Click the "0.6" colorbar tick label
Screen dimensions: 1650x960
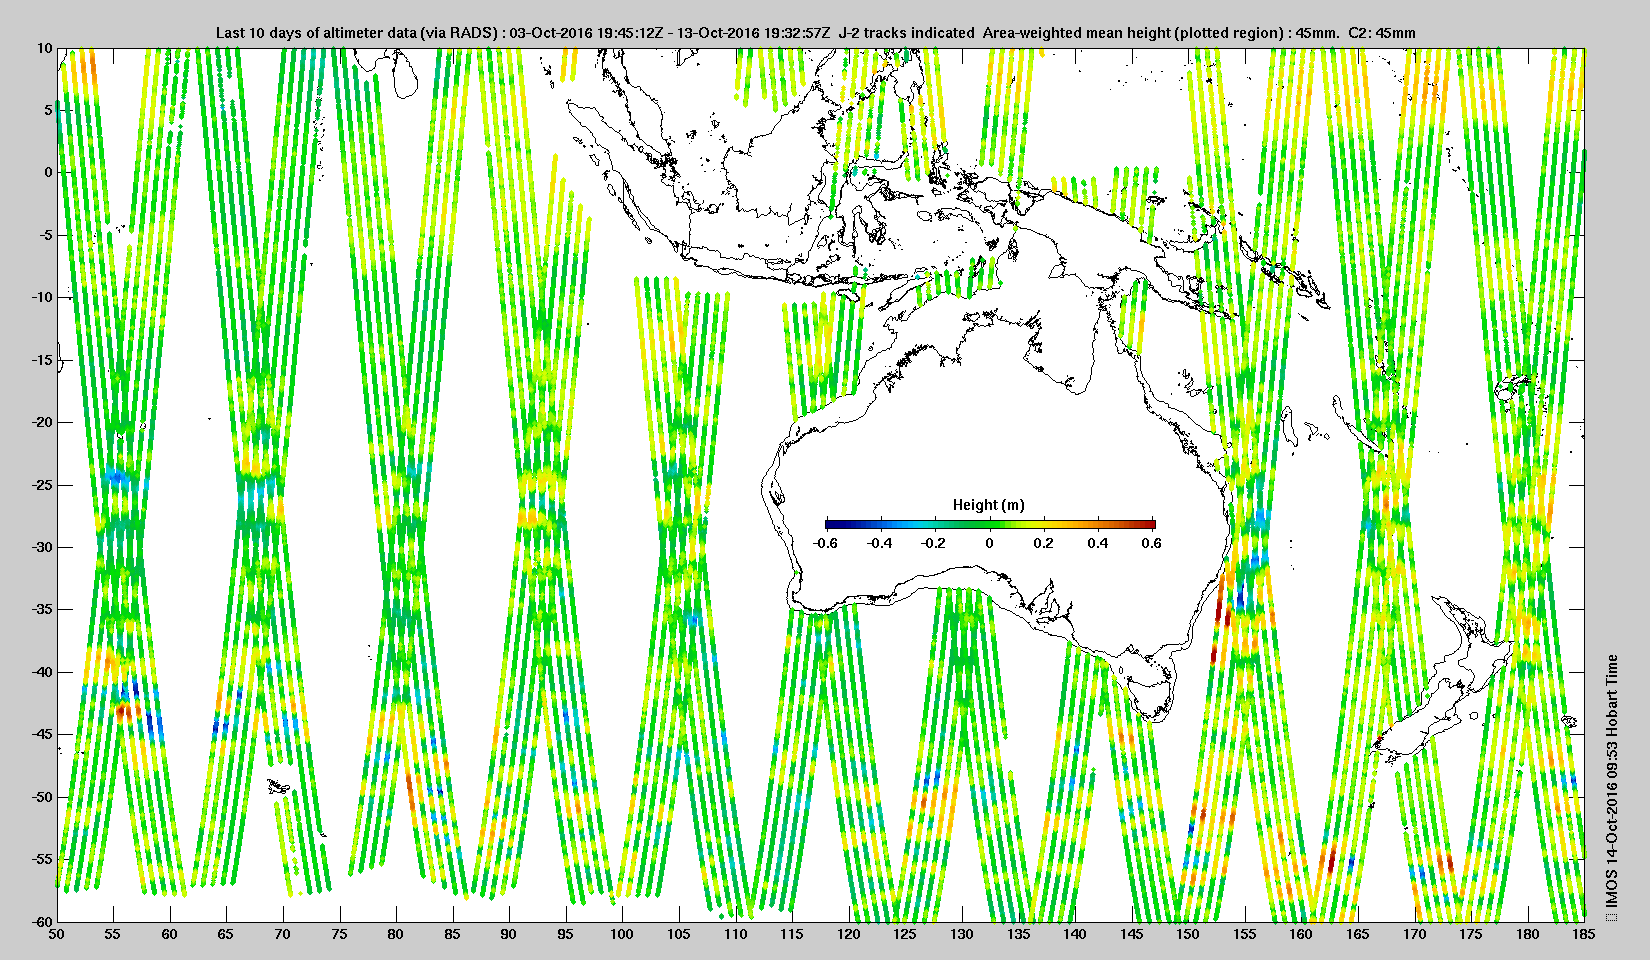click(x=1151, y=543)
